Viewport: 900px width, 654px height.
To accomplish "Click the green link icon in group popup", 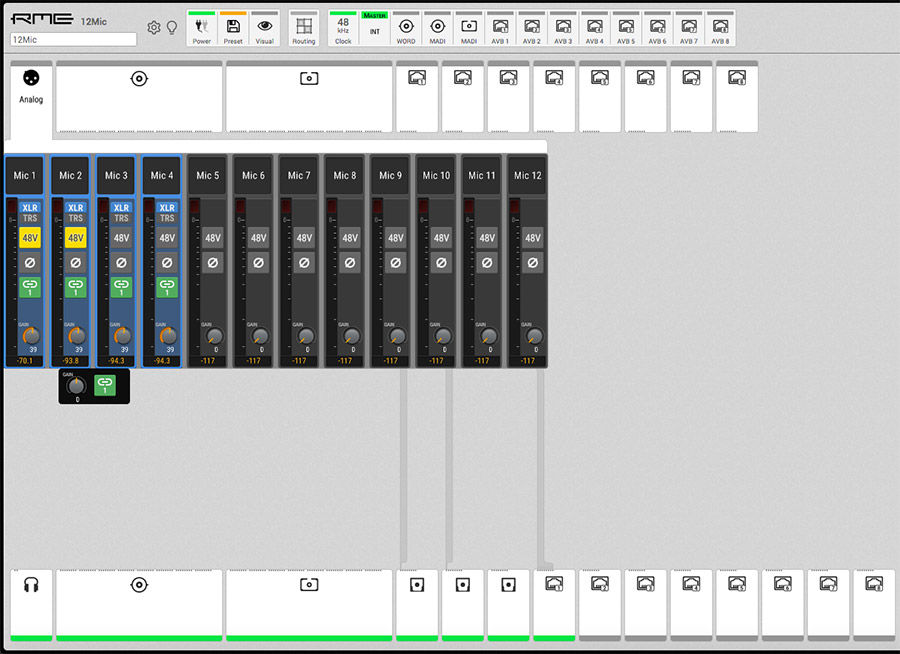I will pyautogui.click(x=104, y=385).
